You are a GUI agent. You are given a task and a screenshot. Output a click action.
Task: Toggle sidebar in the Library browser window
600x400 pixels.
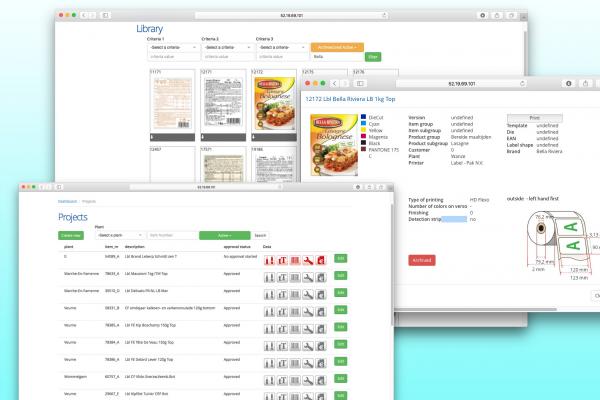105,15
